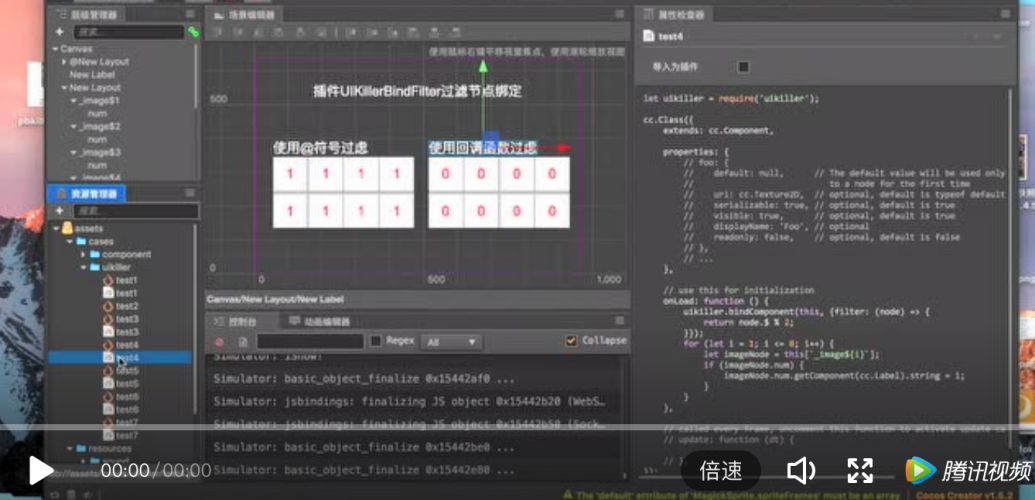
Task: Open the assets panel hamburger menu
Action: point(190,193)
